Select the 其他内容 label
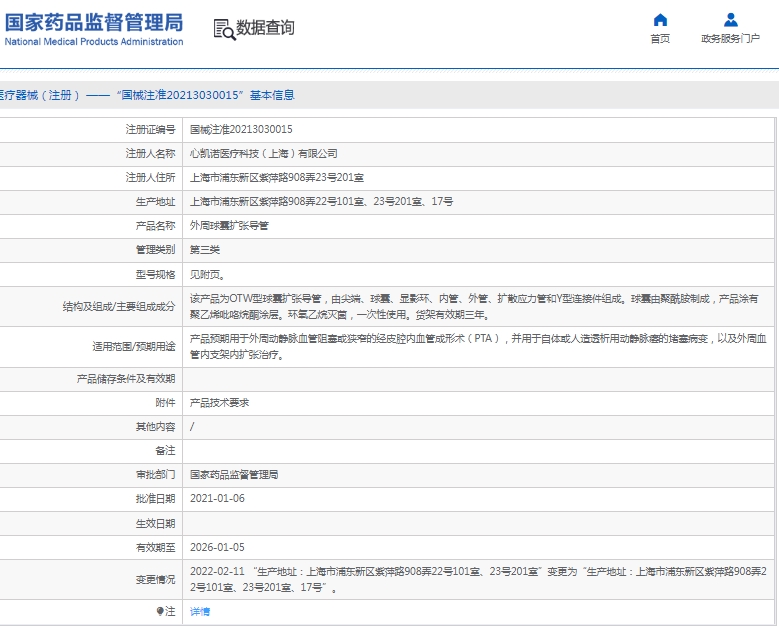The width and height of the screenshot is (779, 631). 155,427
